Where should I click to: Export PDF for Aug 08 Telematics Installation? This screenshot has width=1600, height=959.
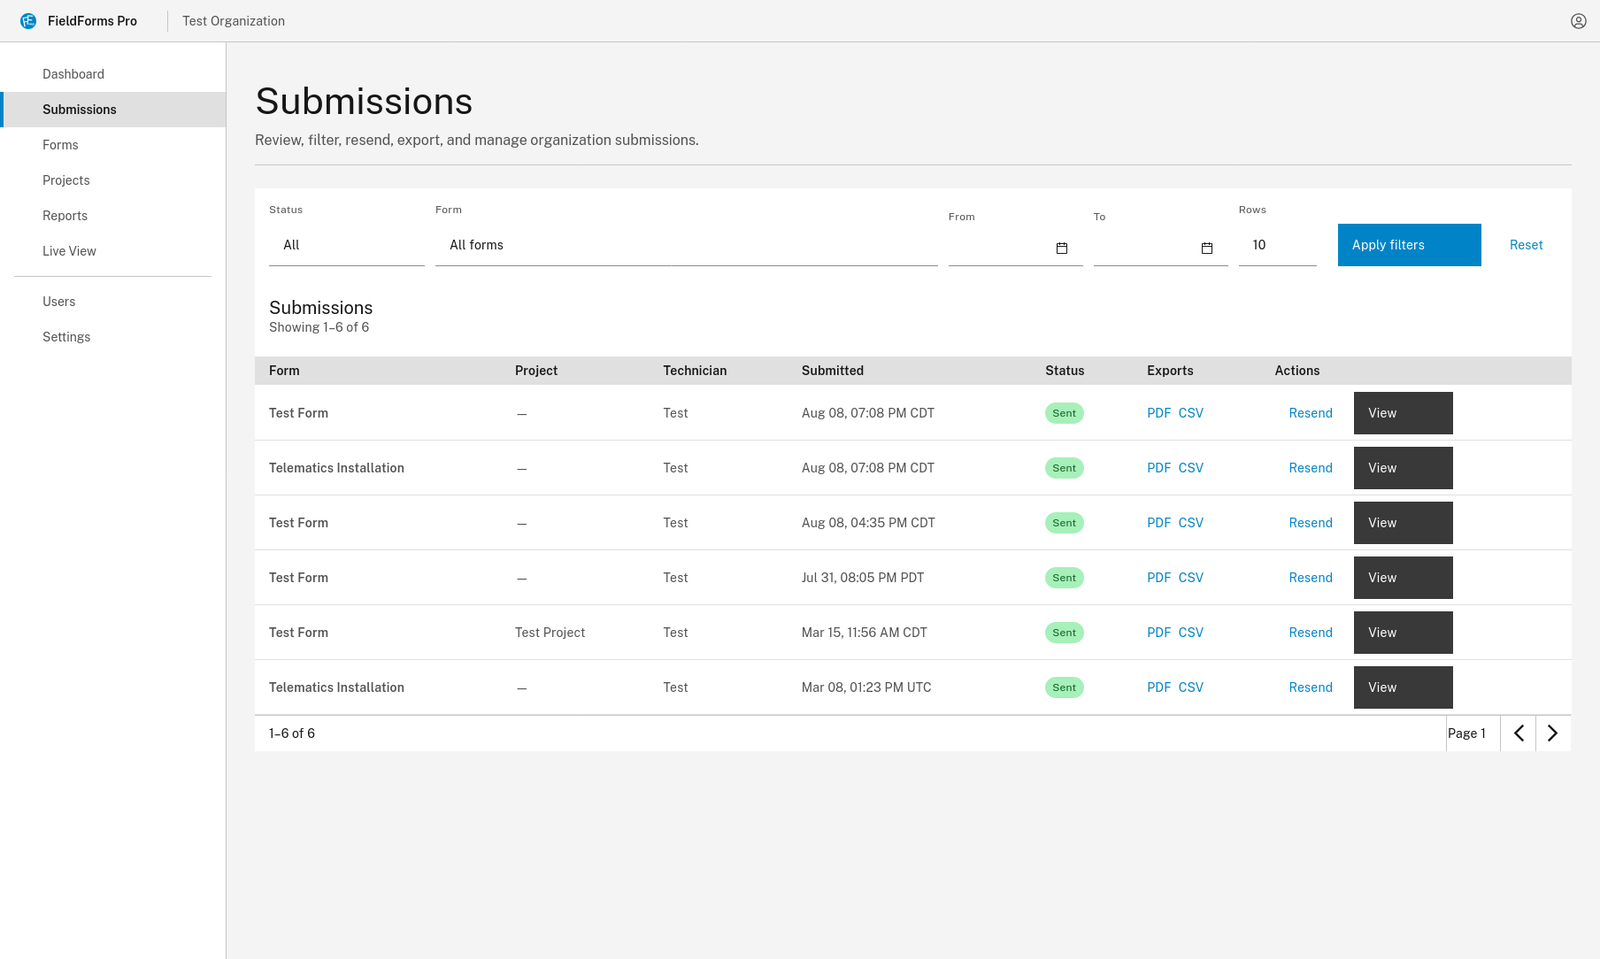(1159, 468)
